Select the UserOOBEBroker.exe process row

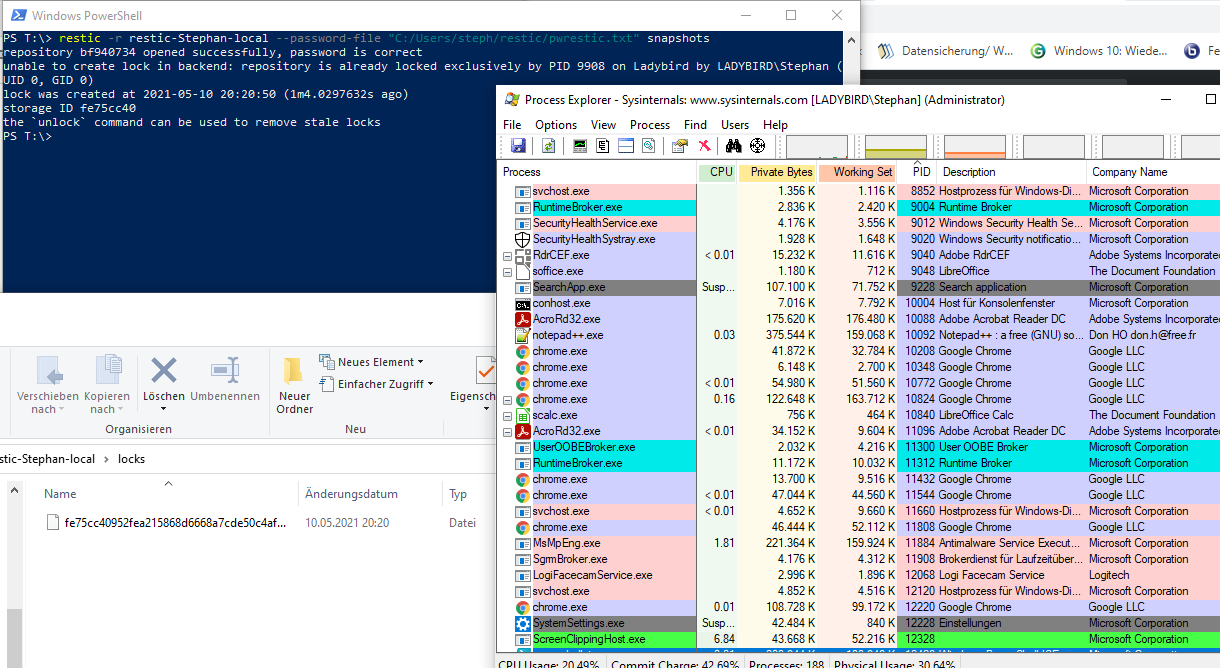860,447
